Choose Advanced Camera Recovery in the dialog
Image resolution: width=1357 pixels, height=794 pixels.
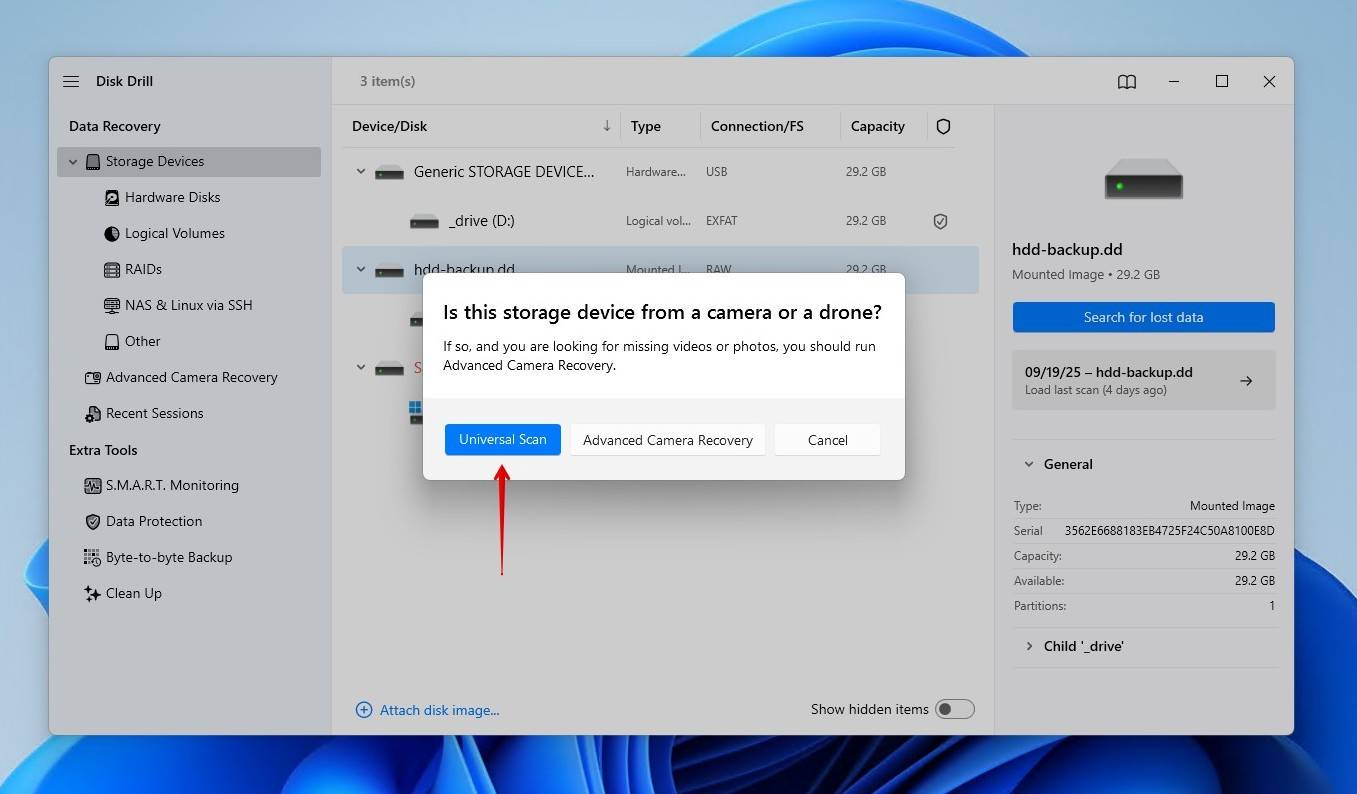pos(667,440)
